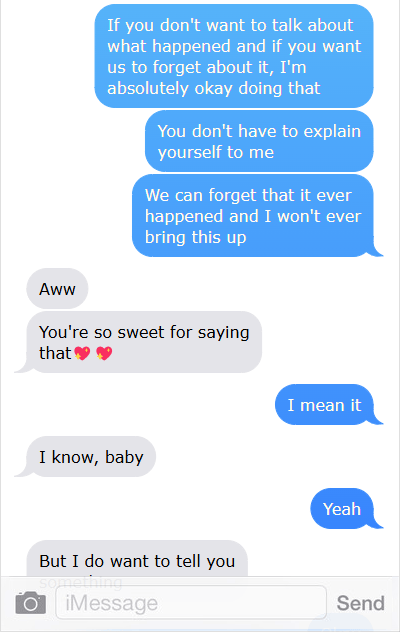Tap the Send button
This screenshot has width=400, height=632.
click(x=360, y=603)
